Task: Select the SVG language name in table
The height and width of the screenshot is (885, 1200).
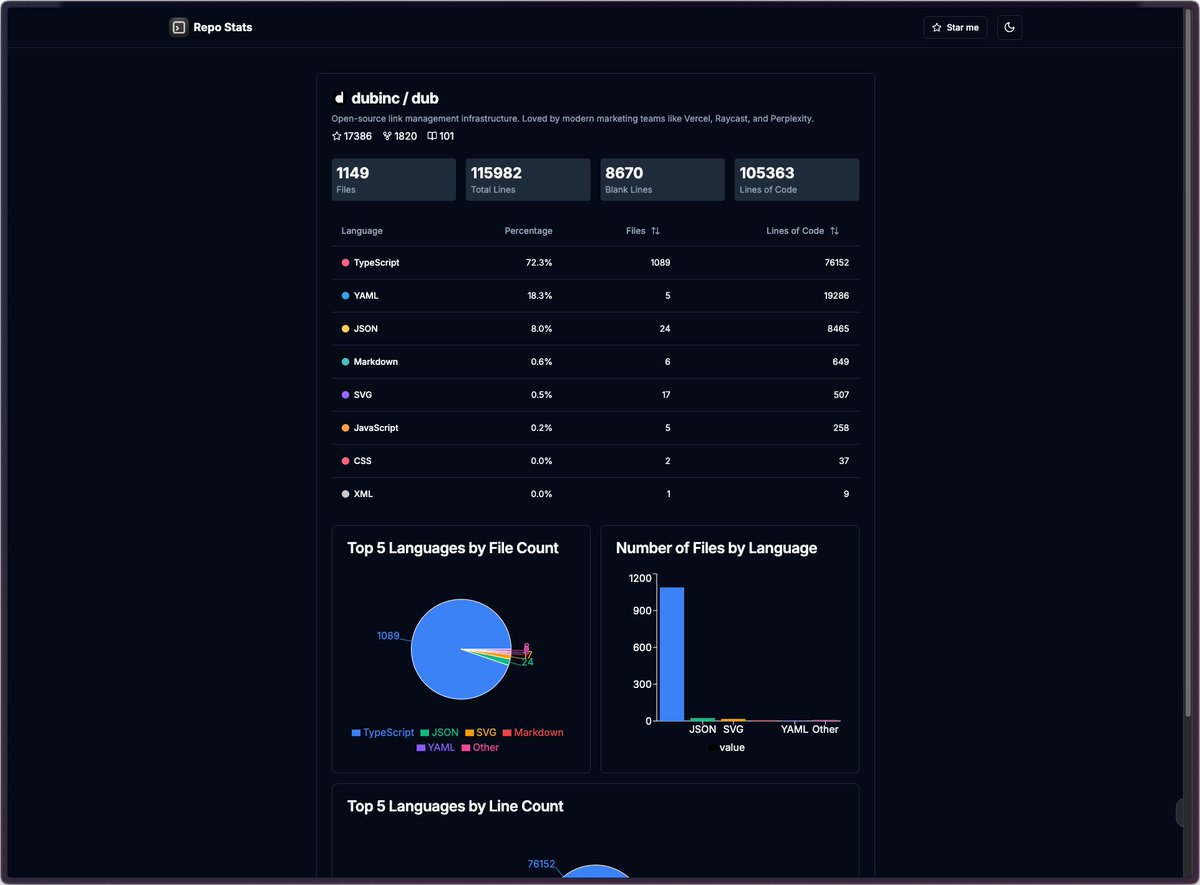Action: point(363,395)
